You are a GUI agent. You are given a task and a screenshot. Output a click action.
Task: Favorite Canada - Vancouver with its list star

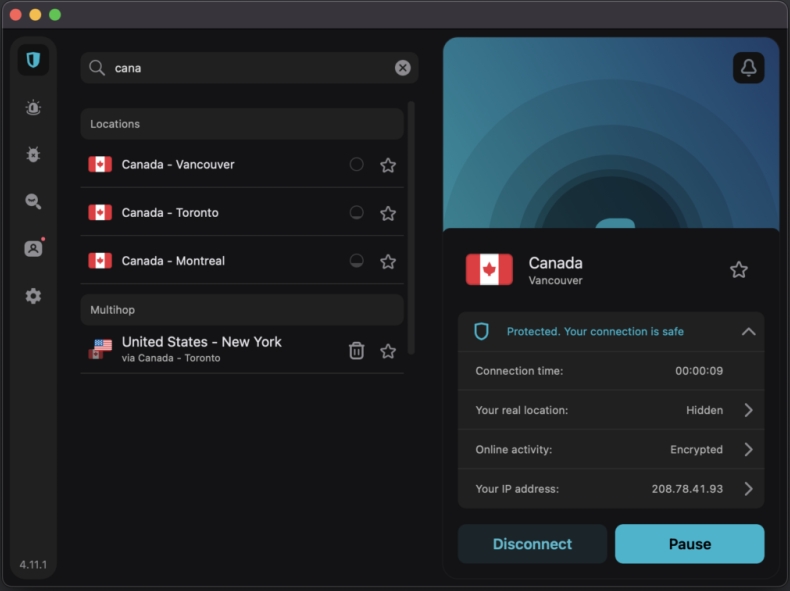(x=388, y=165)
